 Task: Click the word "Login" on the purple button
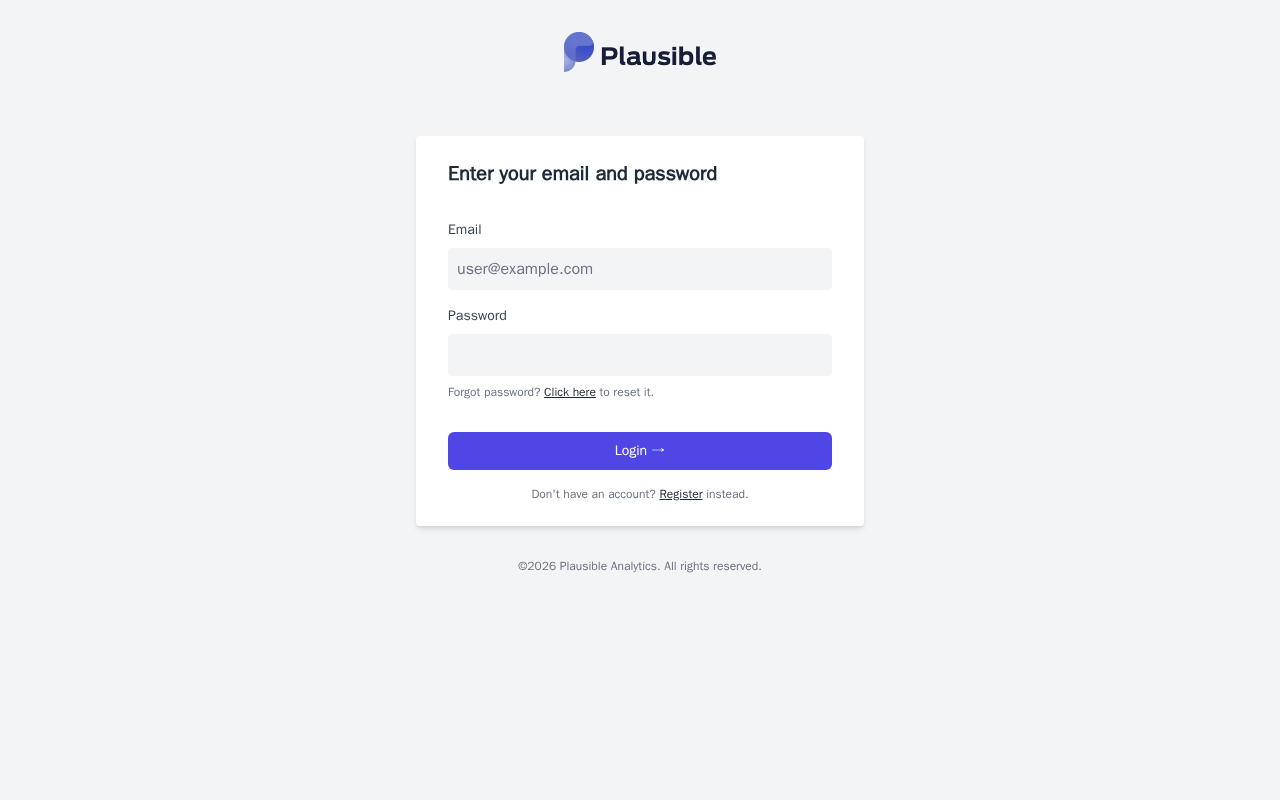pos(631,451)
